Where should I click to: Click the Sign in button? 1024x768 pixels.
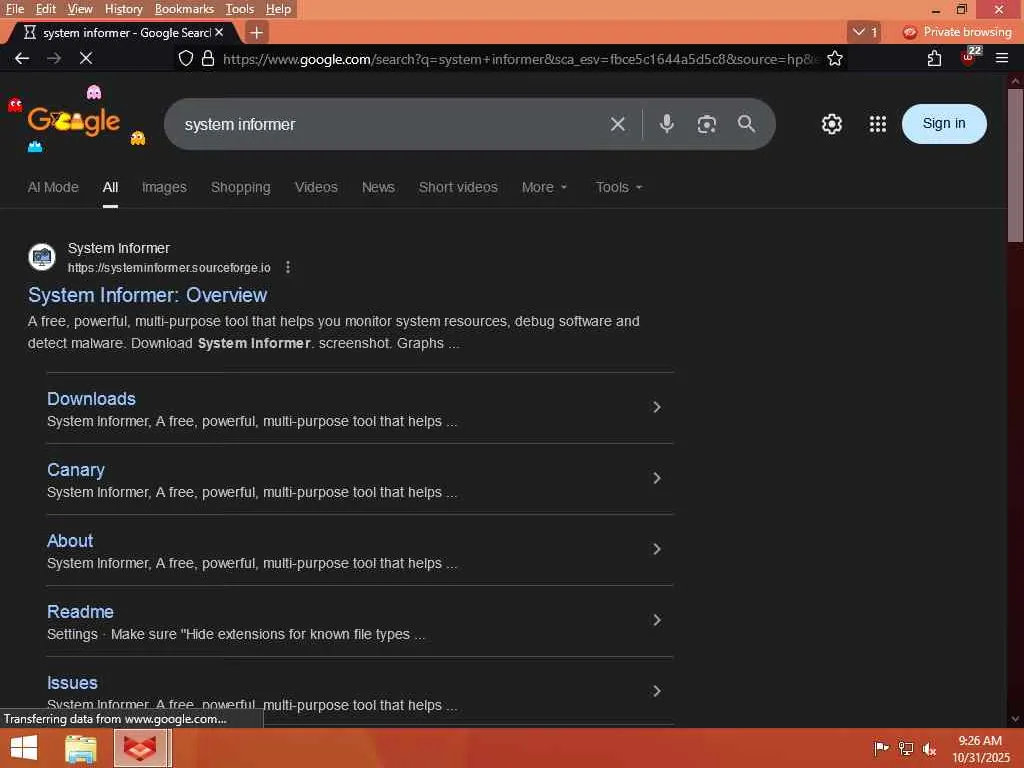[x=944, y=124]
